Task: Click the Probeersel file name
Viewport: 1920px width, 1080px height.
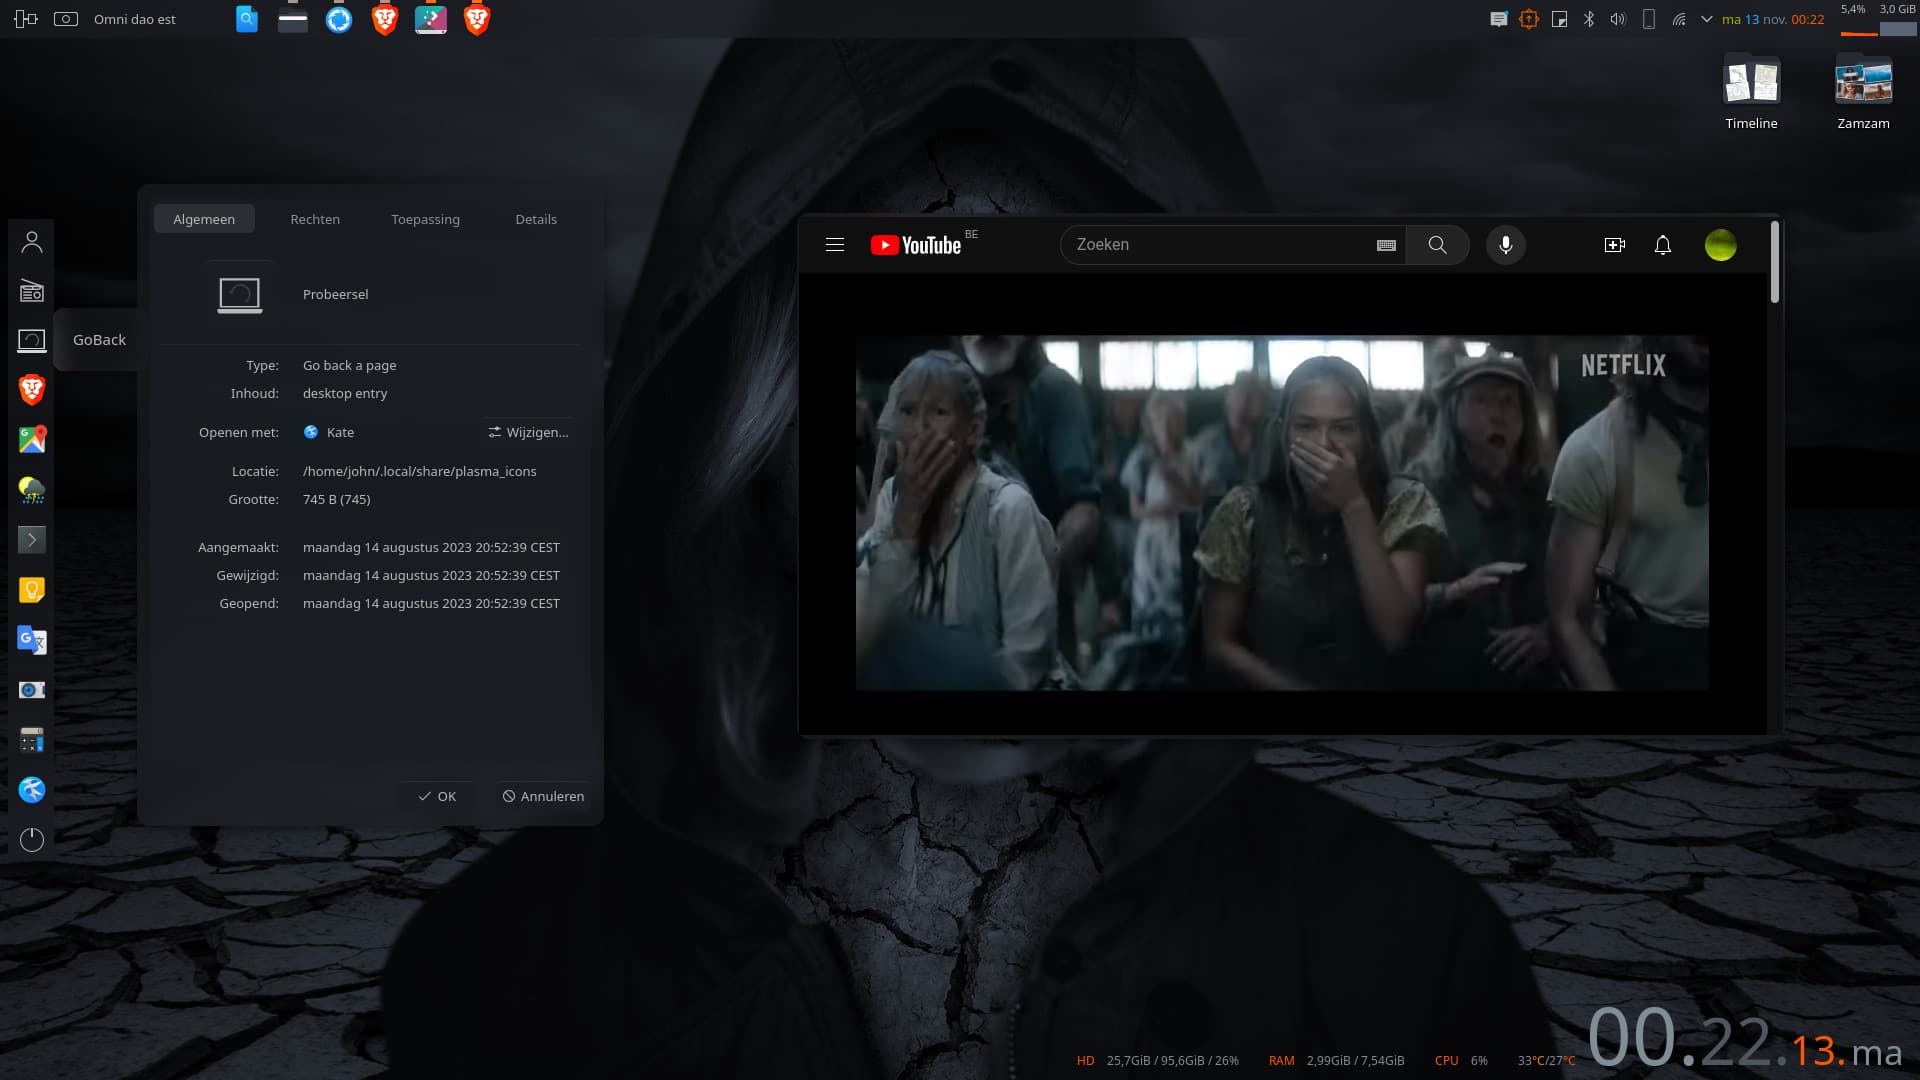Action: [336, 294]
